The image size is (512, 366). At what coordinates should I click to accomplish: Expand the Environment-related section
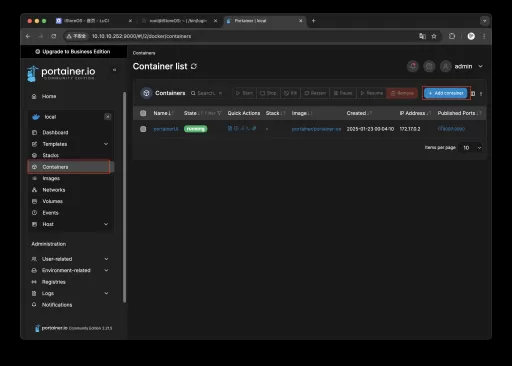(106, 270)
